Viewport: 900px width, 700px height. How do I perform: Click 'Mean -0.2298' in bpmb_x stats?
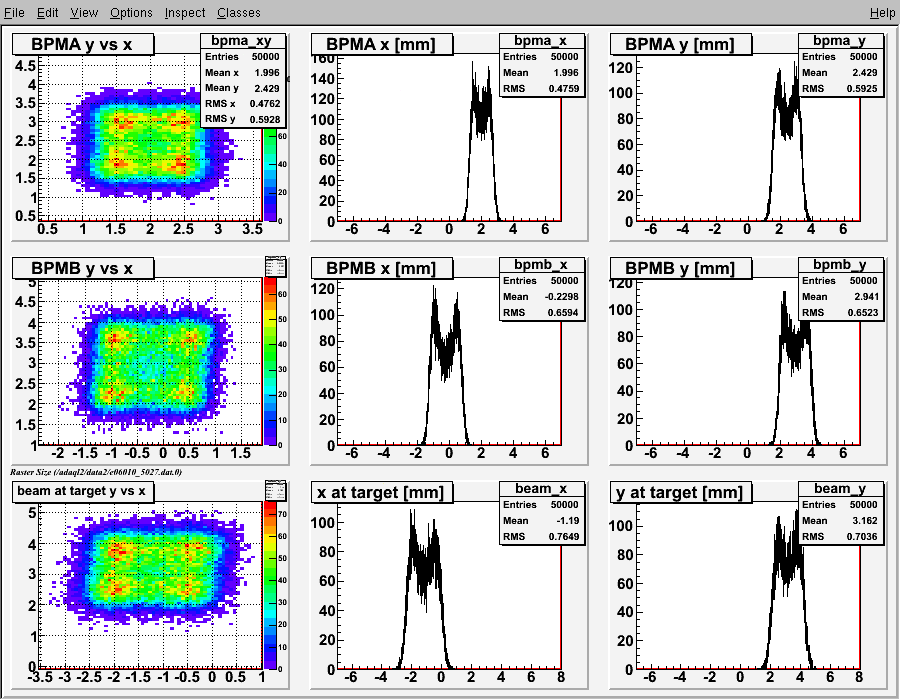click(x=542, y=297)
